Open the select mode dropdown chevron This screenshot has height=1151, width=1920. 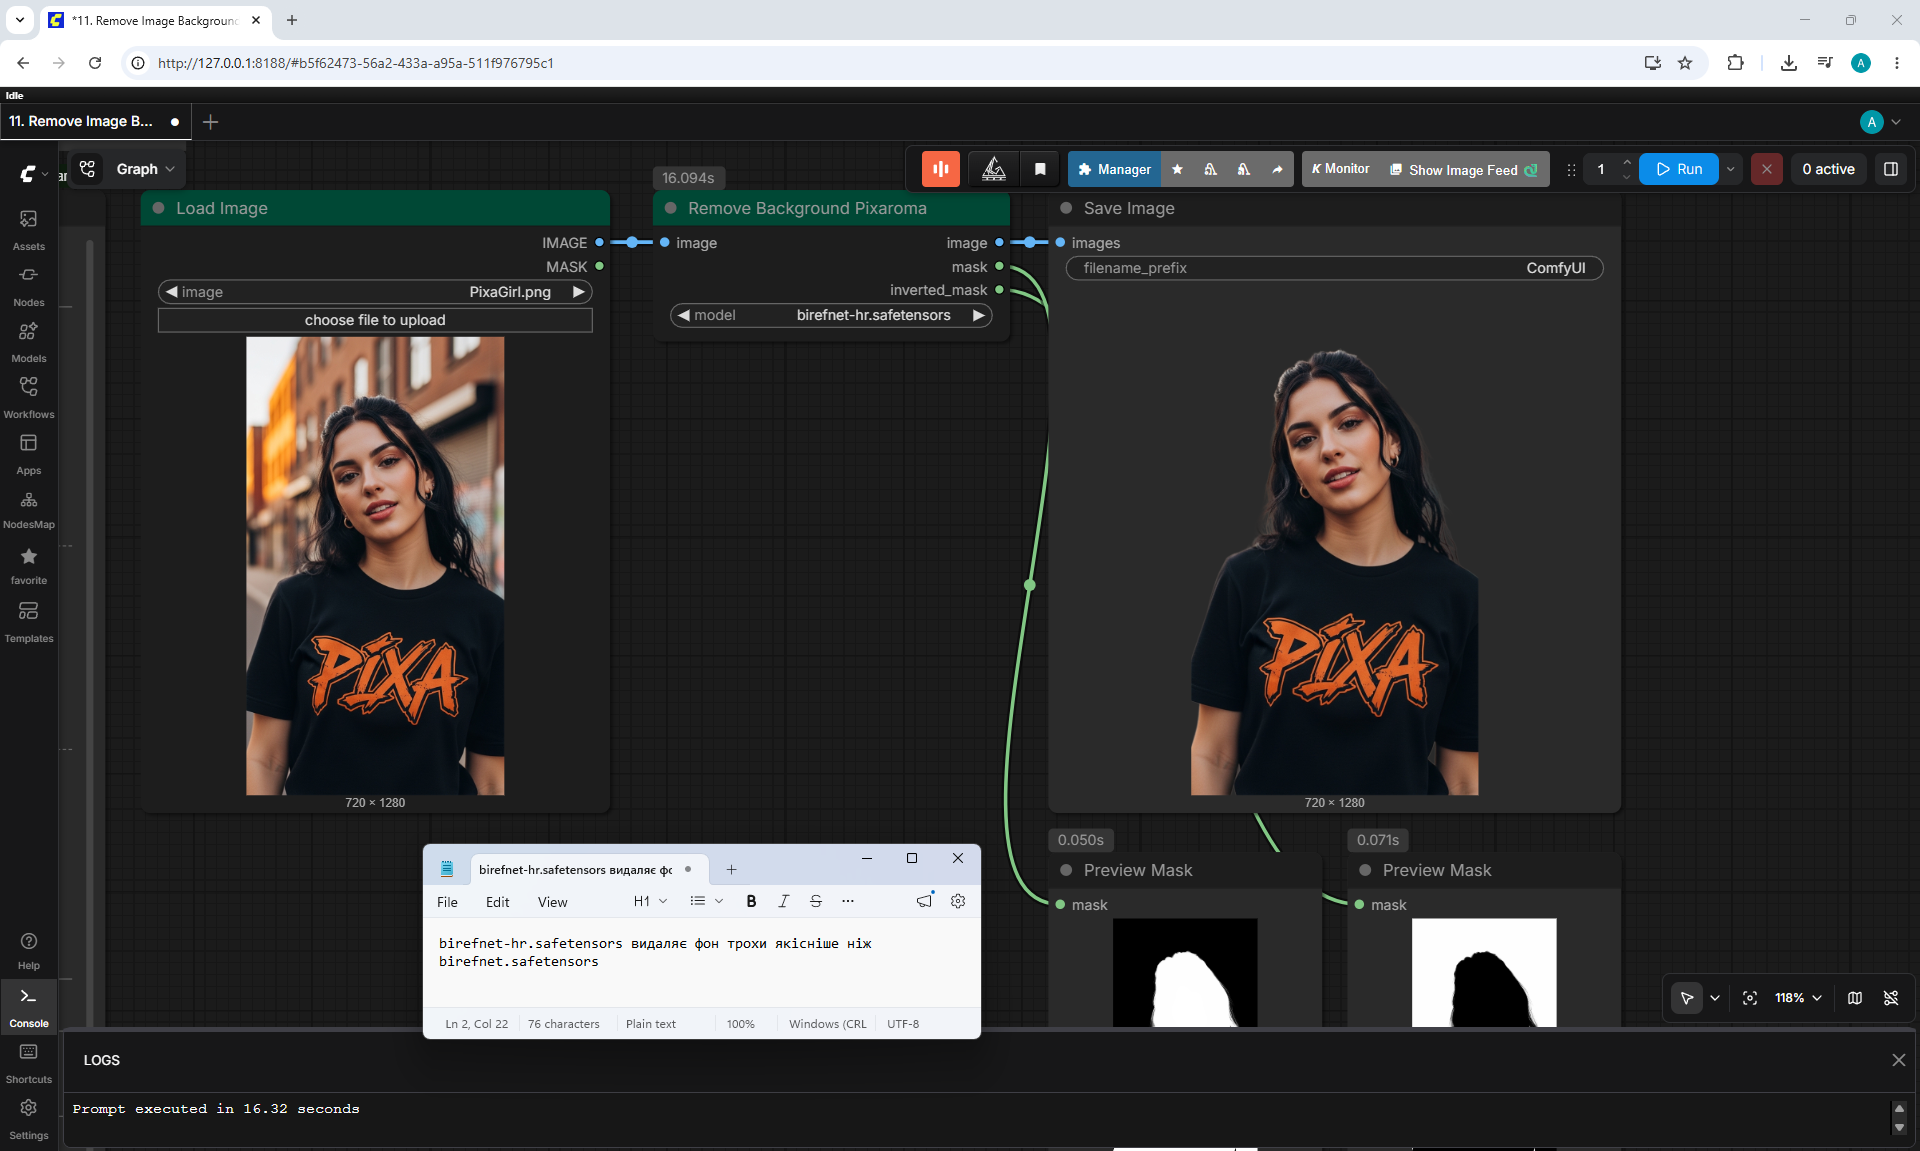point(1715,998)
